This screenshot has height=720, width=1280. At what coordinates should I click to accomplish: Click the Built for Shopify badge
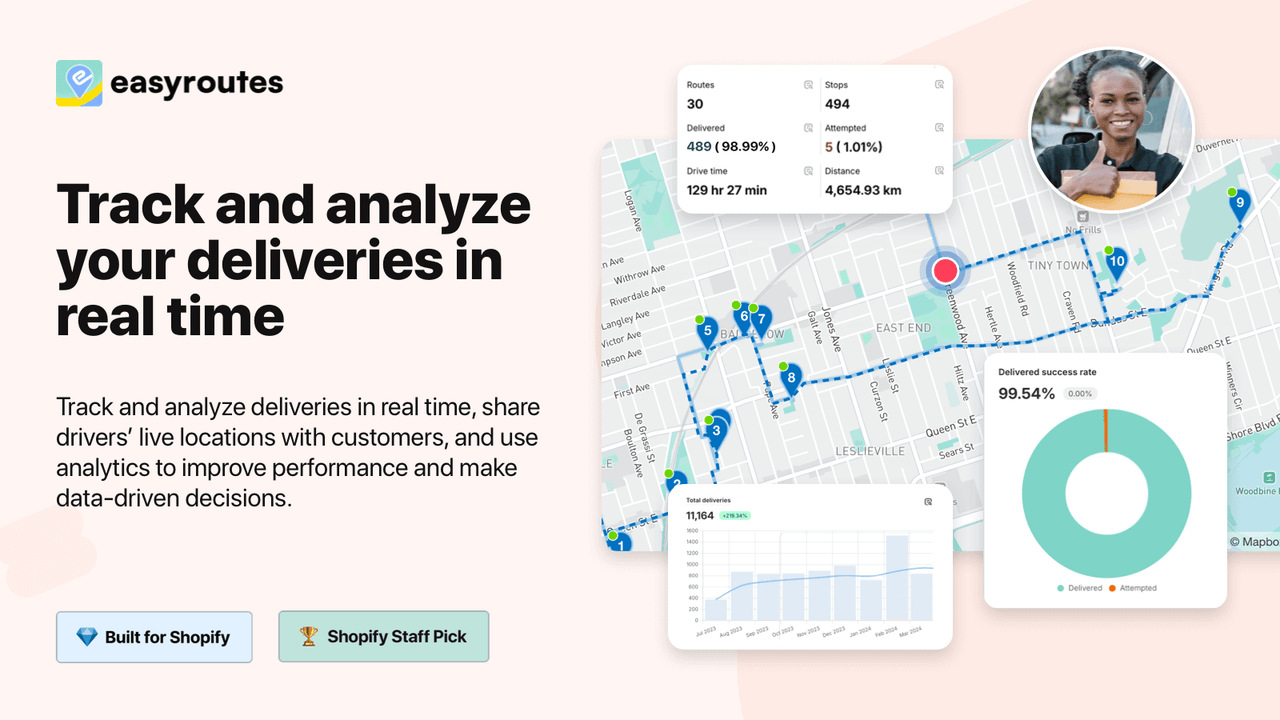pyautogui.click(x=154, y=637)
